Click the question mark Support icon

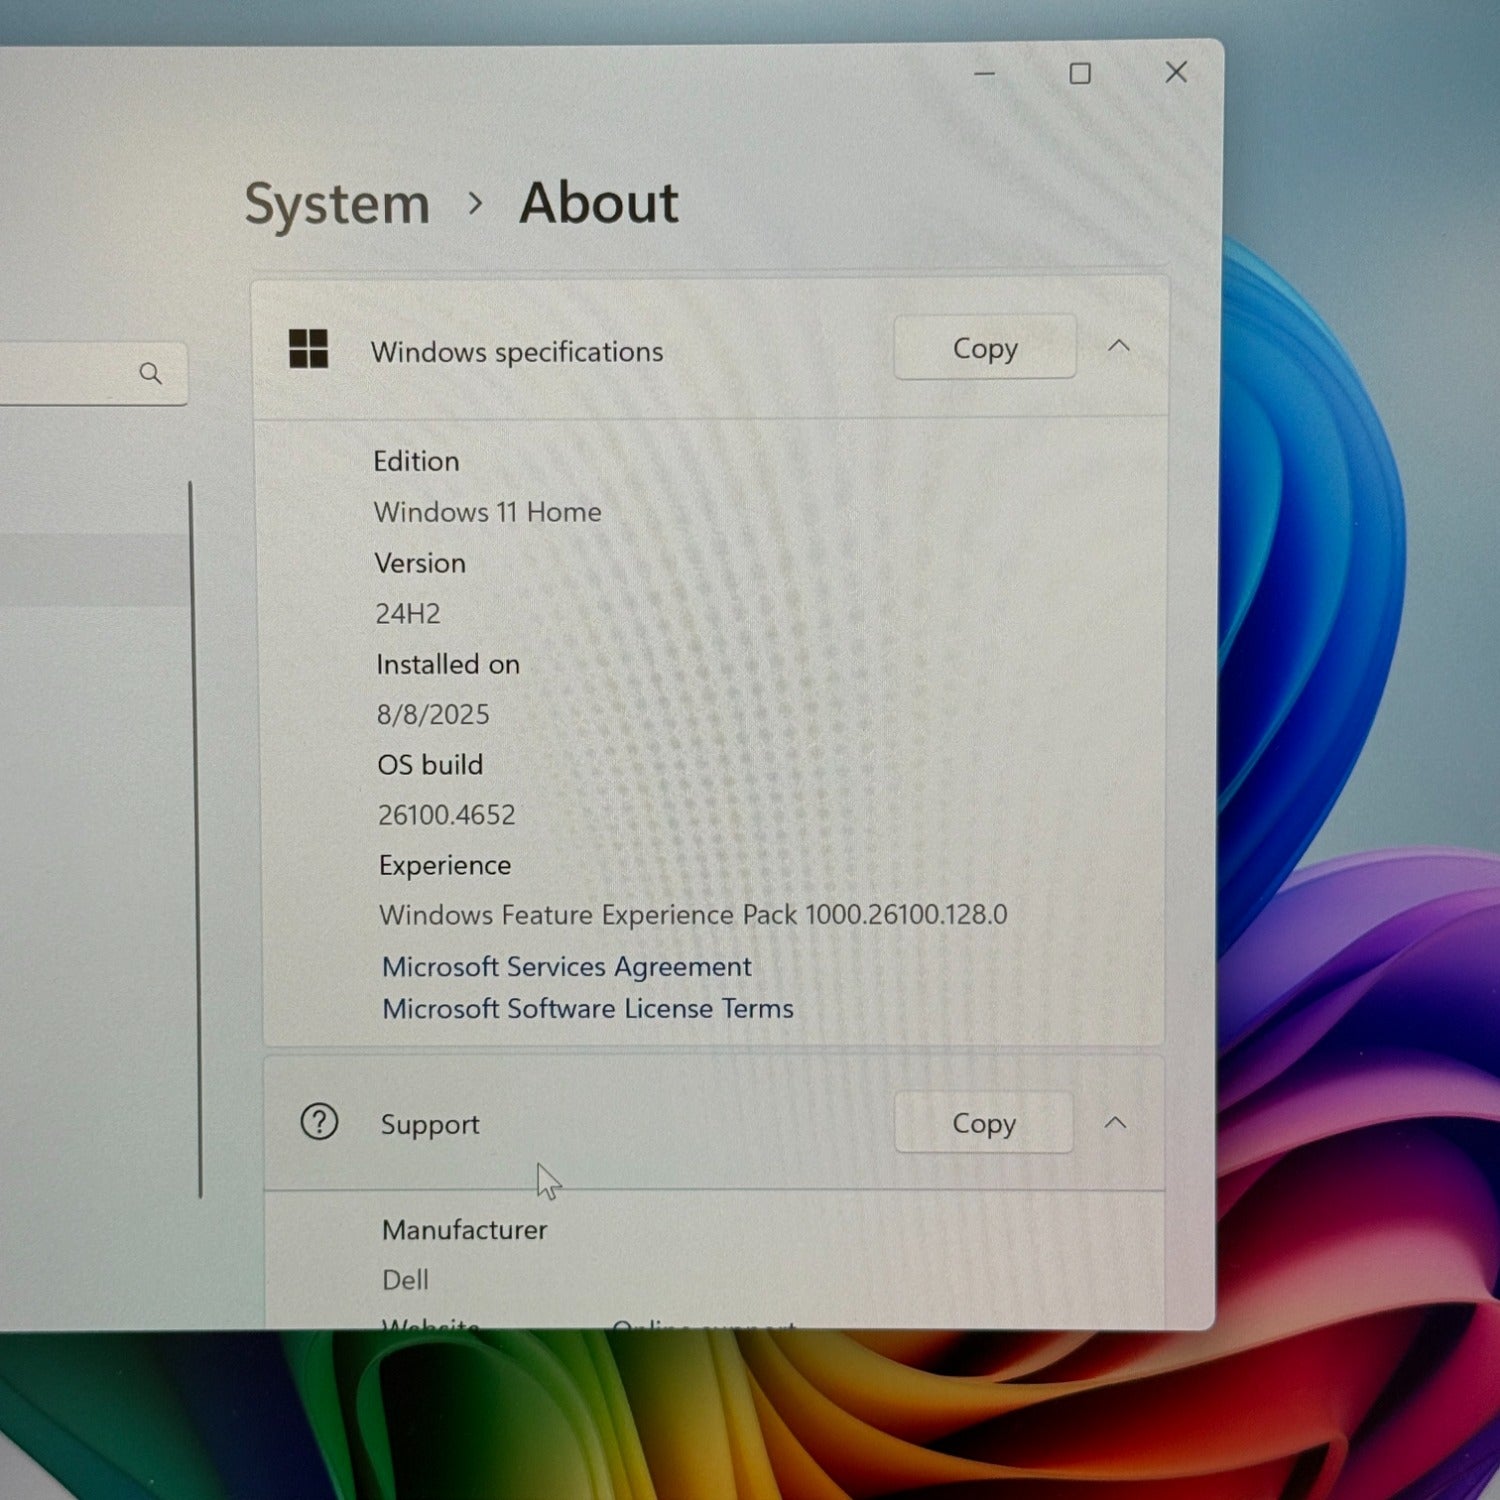pos(319,1122)
